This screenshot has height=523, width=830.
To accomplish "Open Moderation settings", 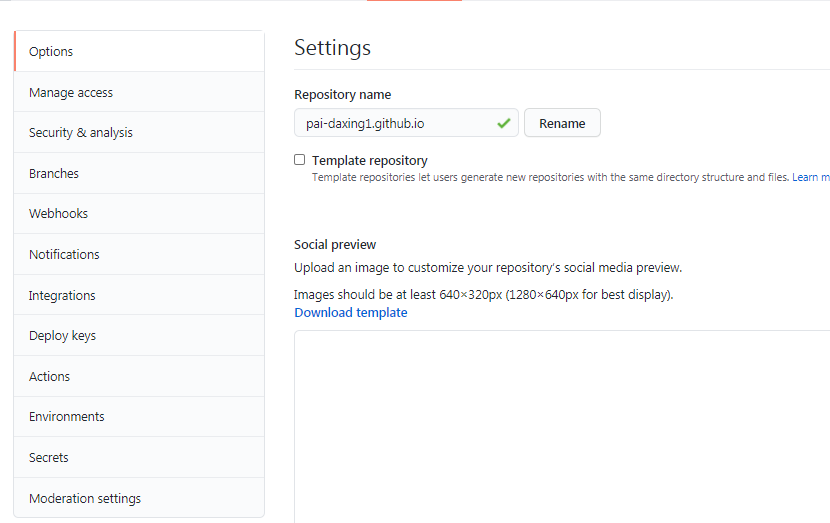I will click(x=85, y=499).
